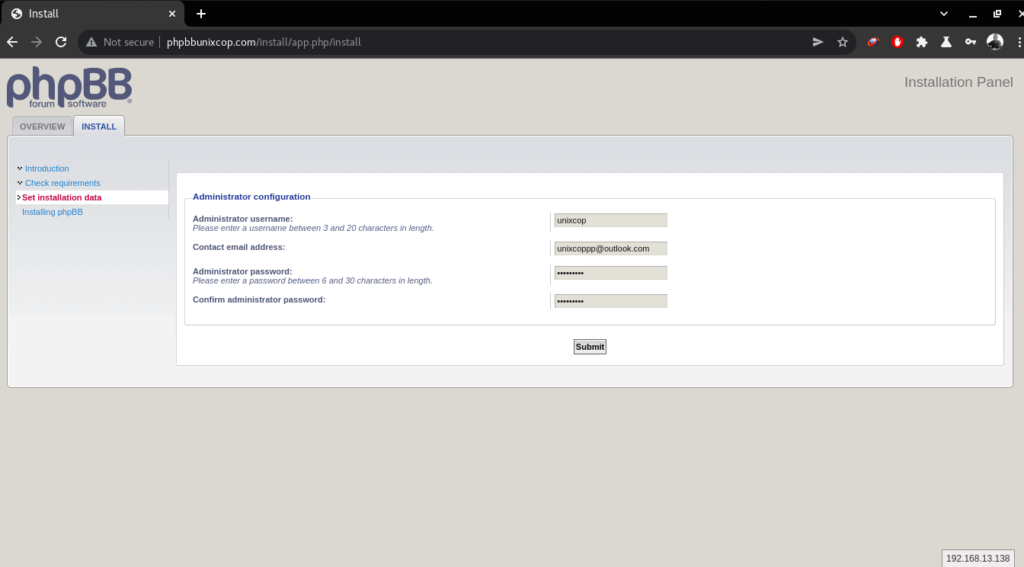1024x567 pixels.
Task: Click the address bar URL
Action: 264,42
